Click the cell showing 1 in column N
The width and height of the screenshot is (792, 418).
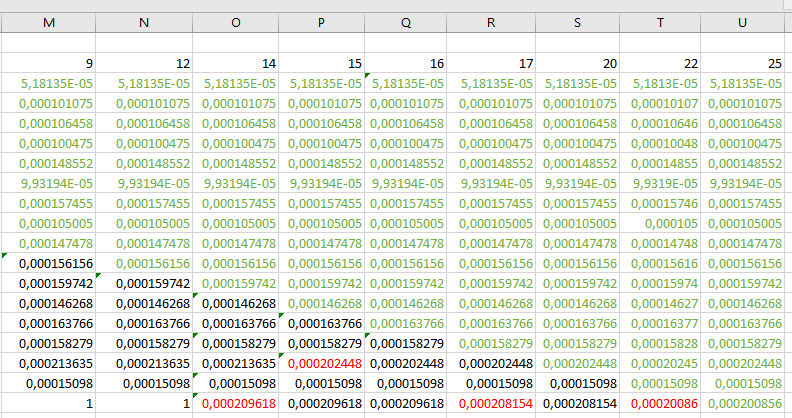(144, 403)
